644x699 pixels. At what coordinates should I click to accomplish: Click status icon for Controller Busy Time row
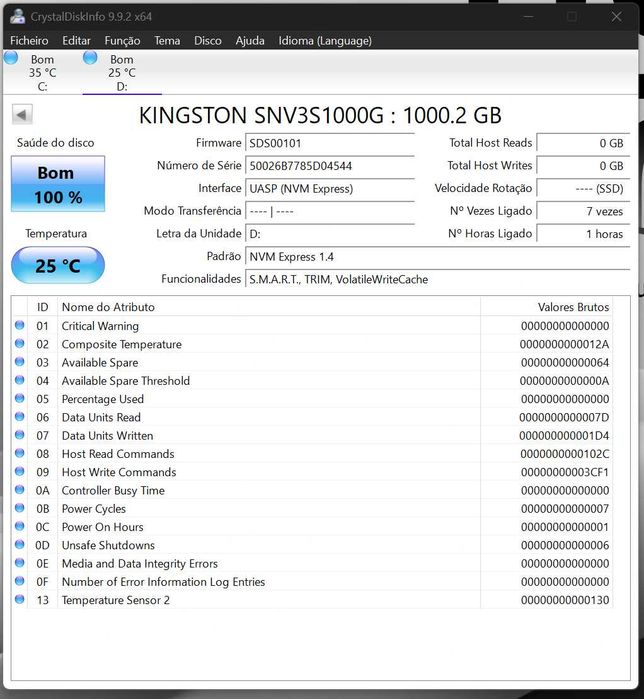pyautogui.click(x=20, y=489)
